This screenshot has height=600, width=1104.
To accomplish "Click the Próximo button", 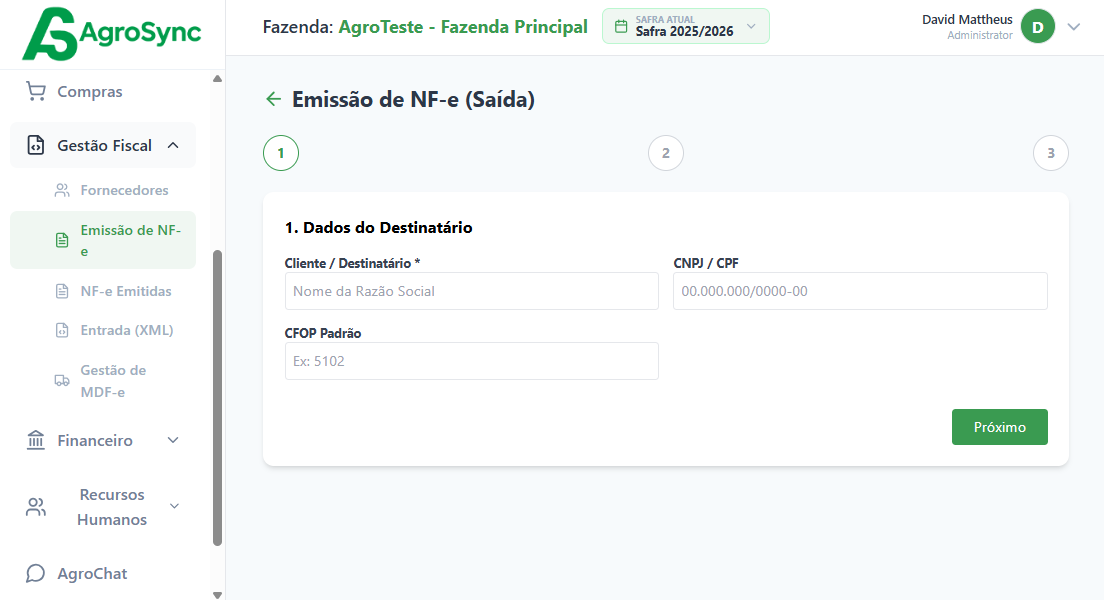I will point(999,426).
